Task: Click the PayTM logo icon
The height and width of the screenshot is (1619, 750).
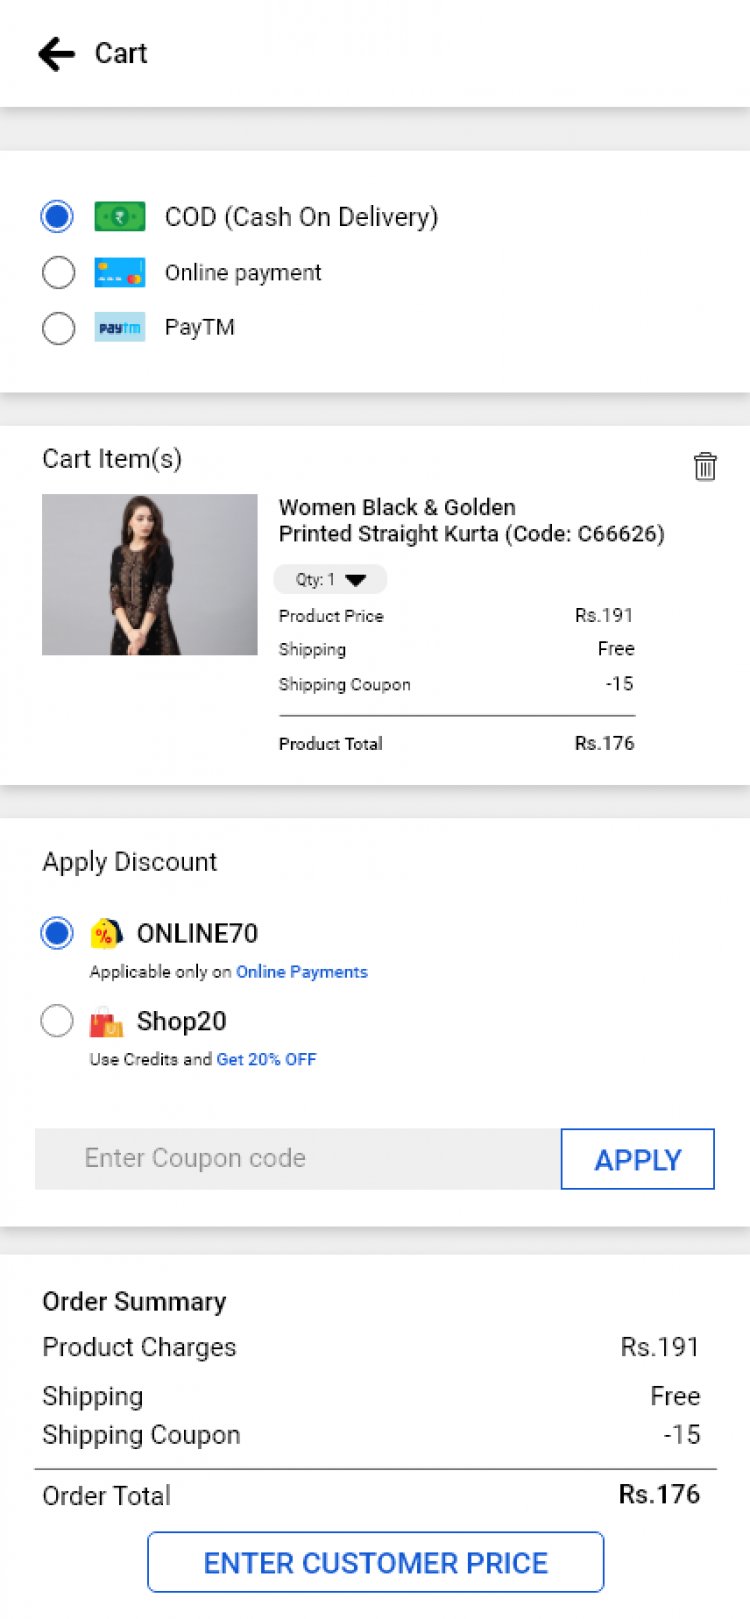Action: pos(120,328)
